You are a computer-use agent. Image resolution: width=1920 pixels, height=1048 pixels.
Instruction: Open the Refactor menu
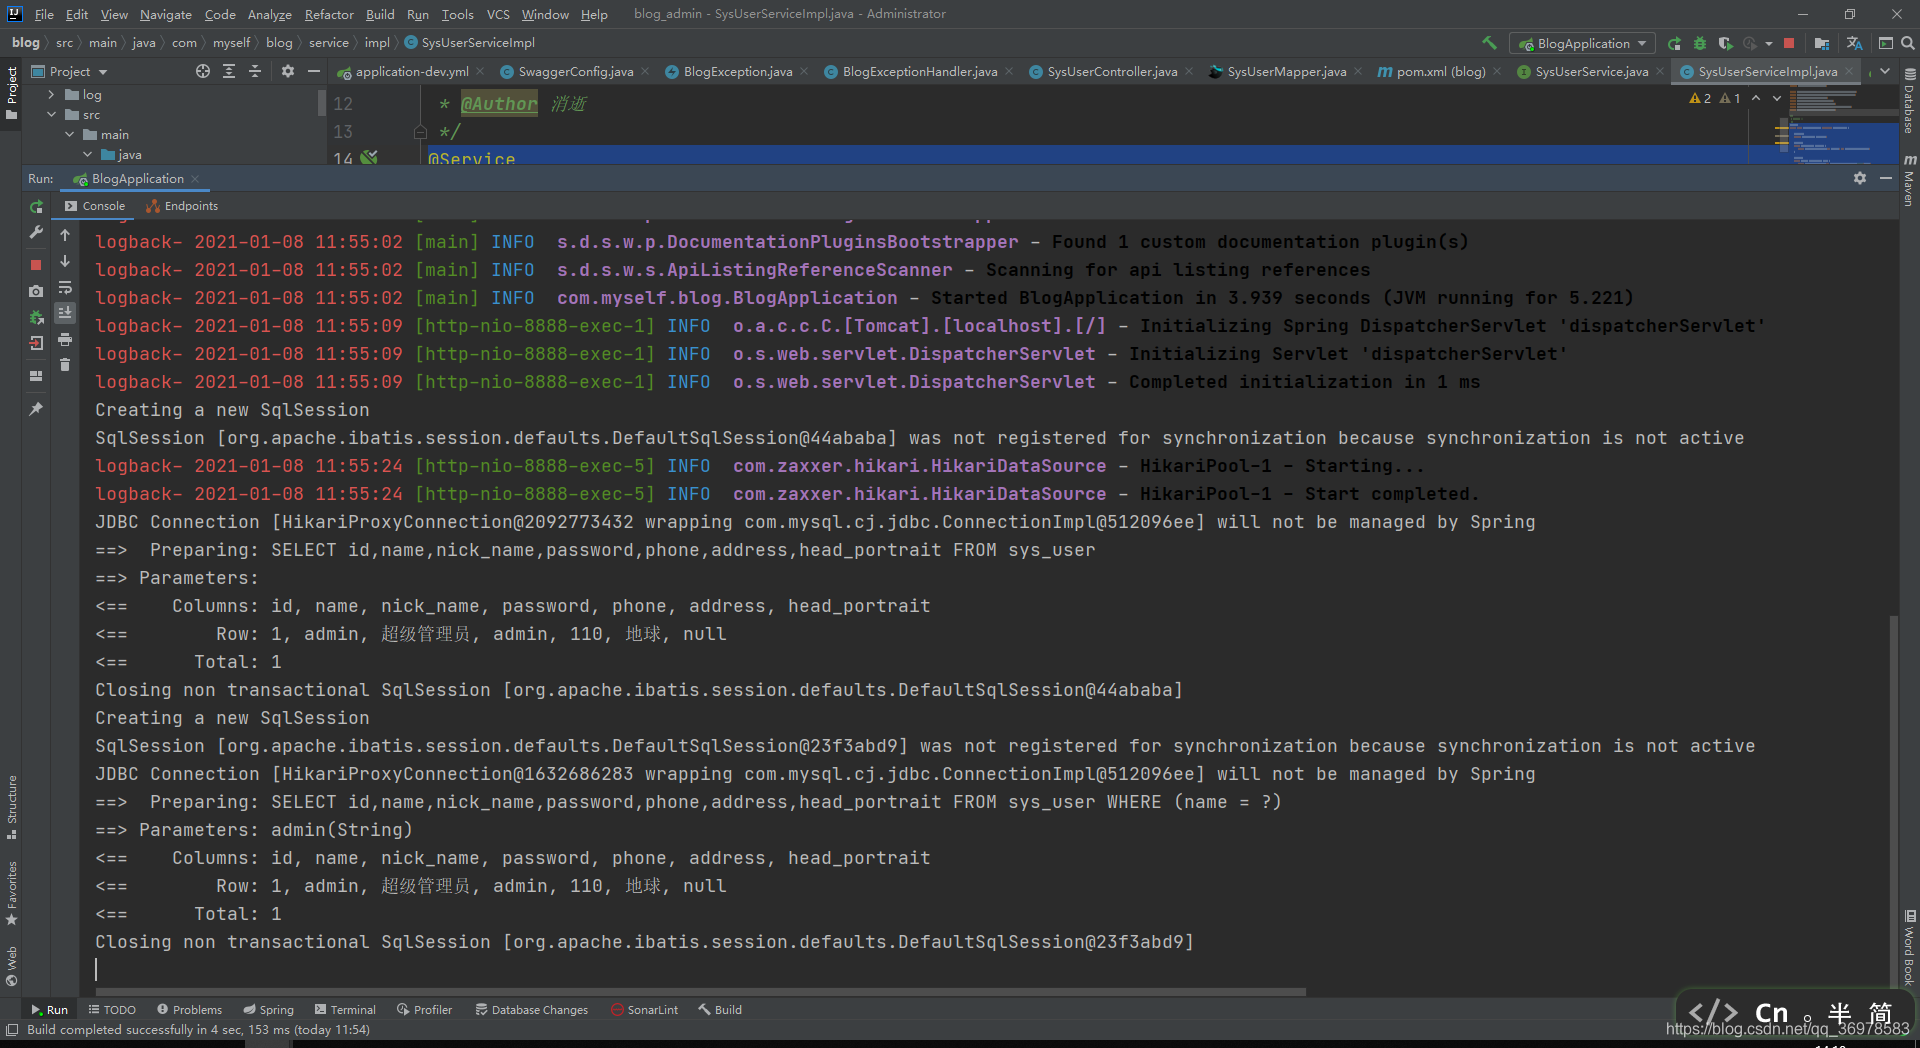328,14
